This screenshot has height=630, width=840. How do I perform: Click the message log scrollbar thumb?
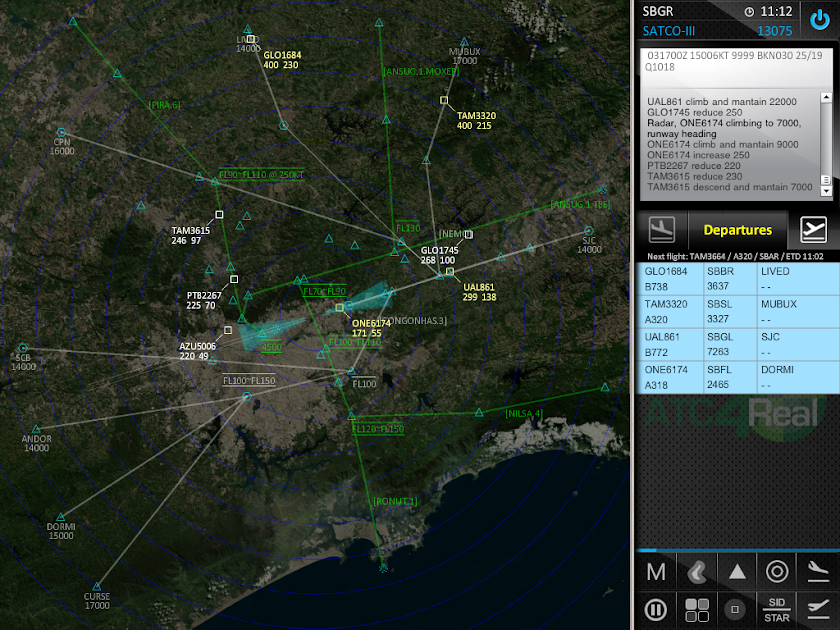[826, 180]
